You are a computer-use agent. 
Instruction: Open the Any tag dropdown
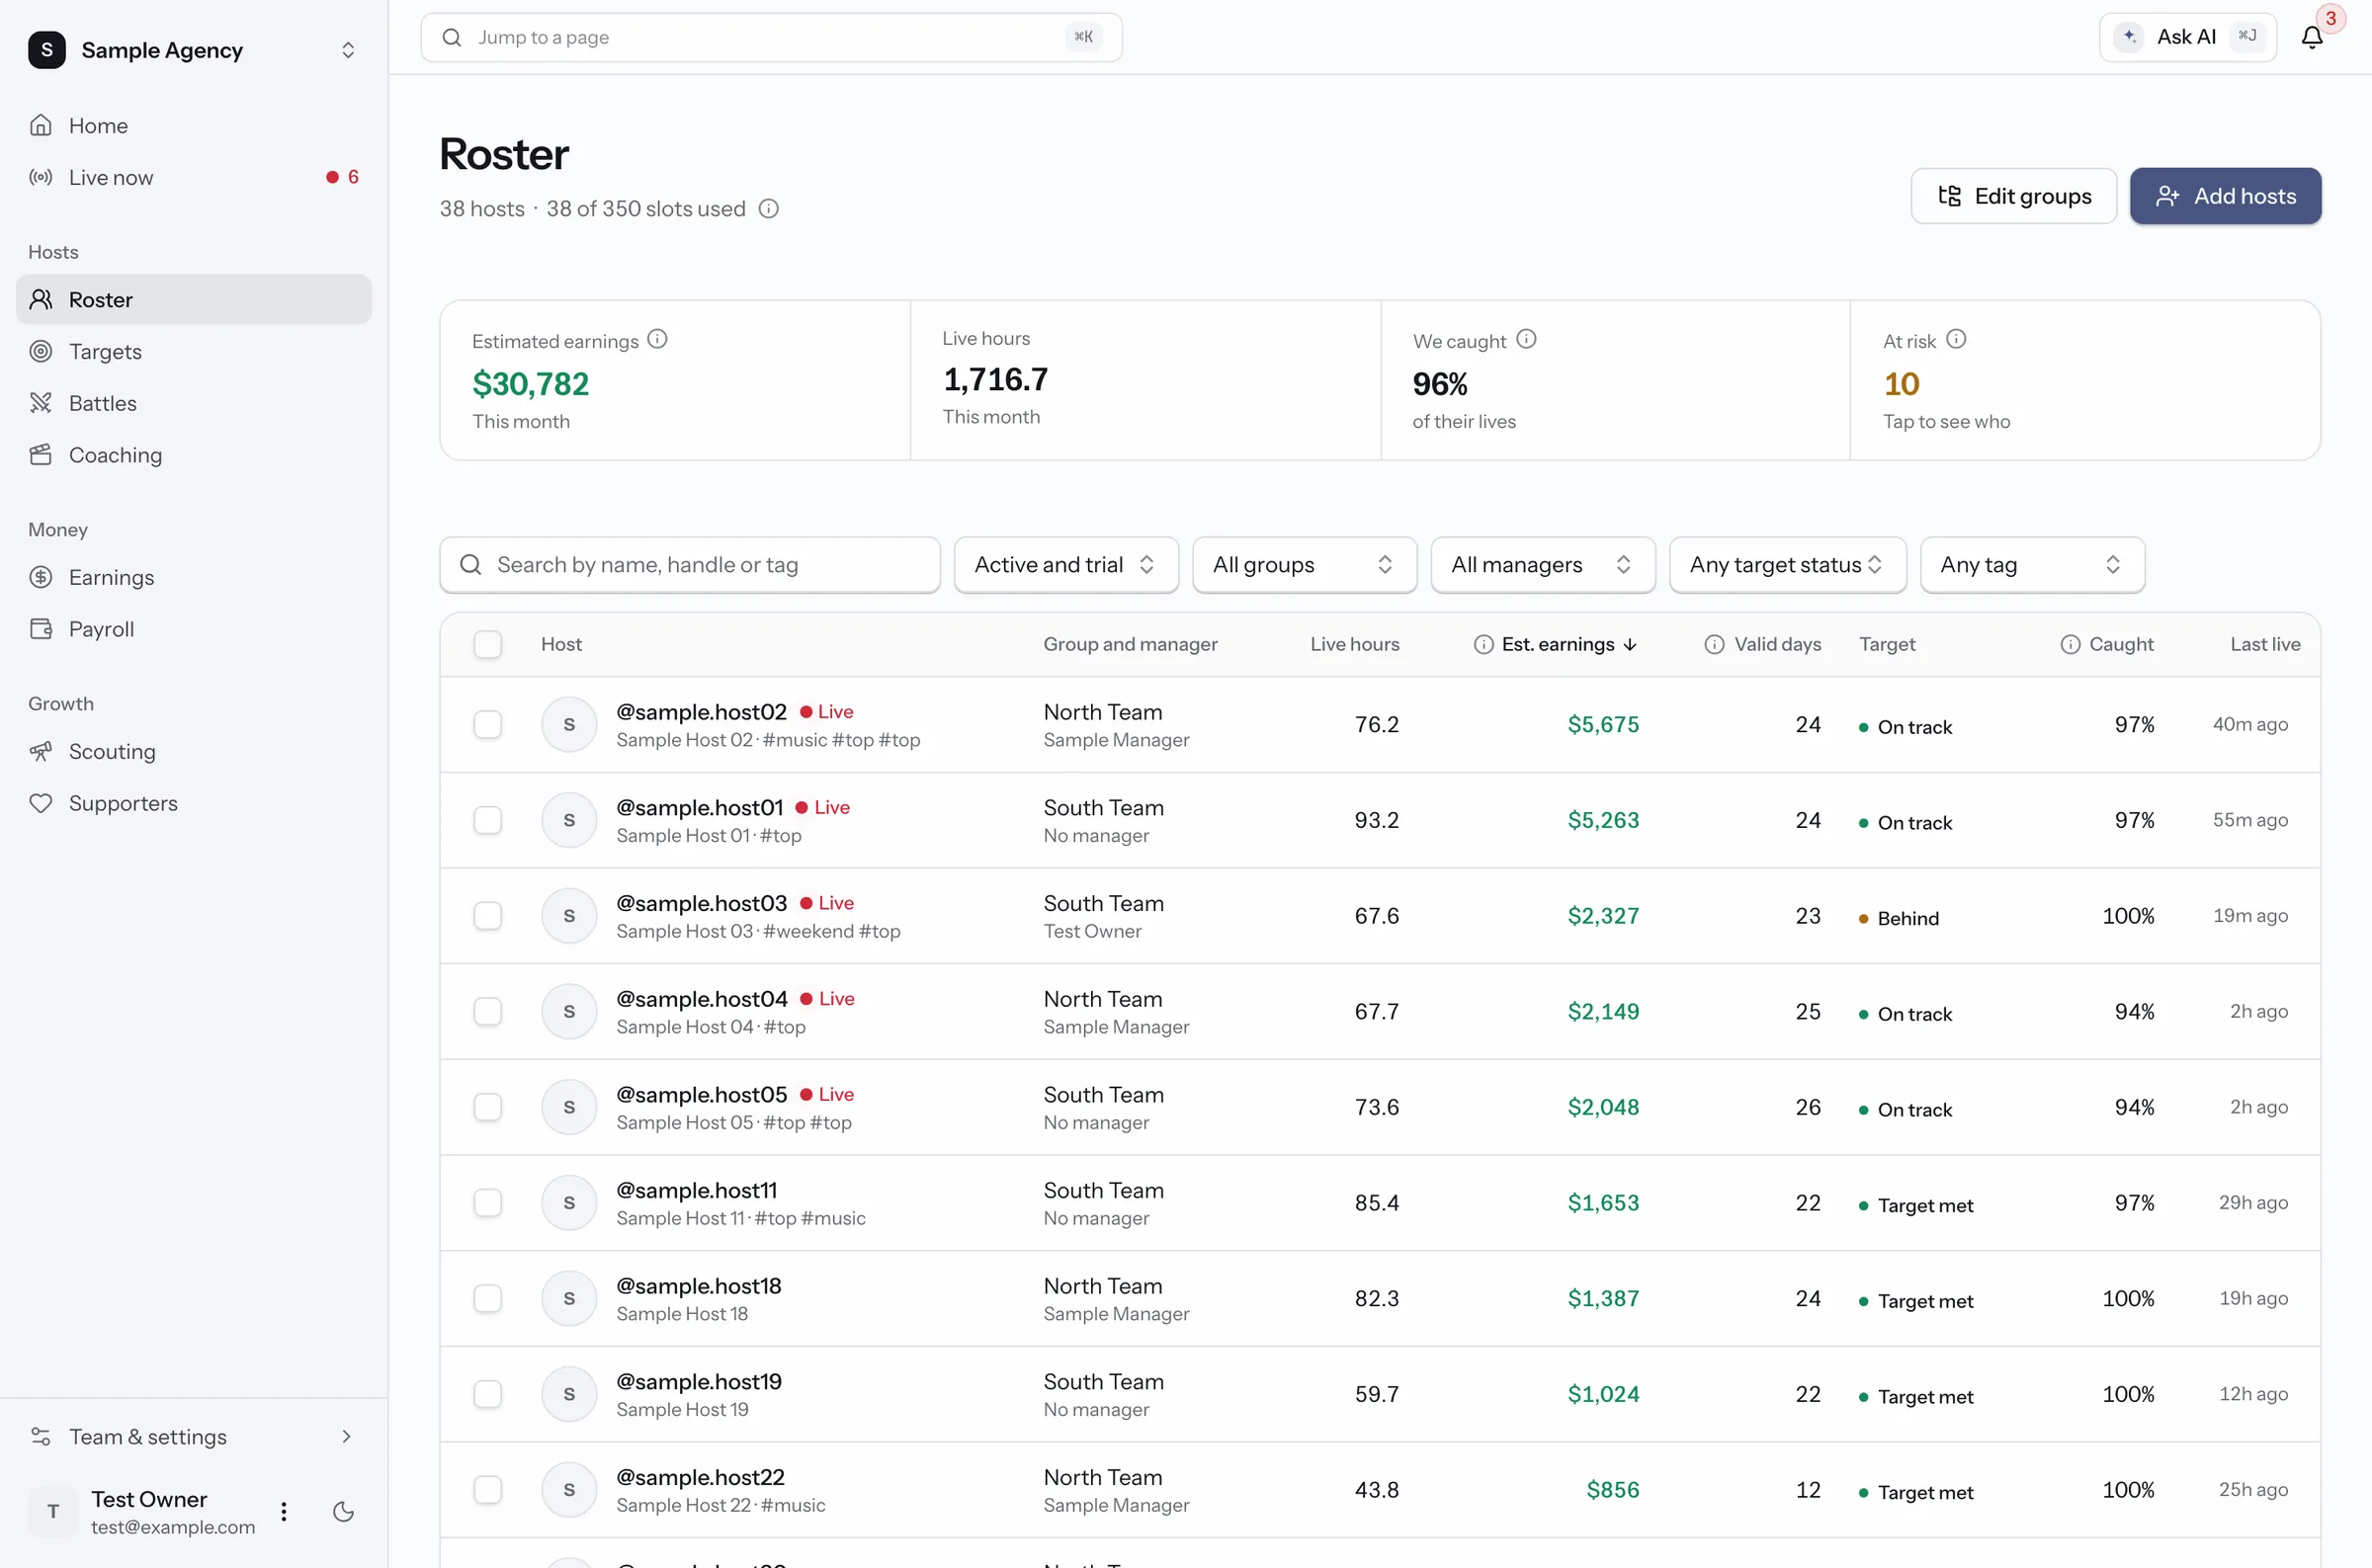(x=2033, y=565)
